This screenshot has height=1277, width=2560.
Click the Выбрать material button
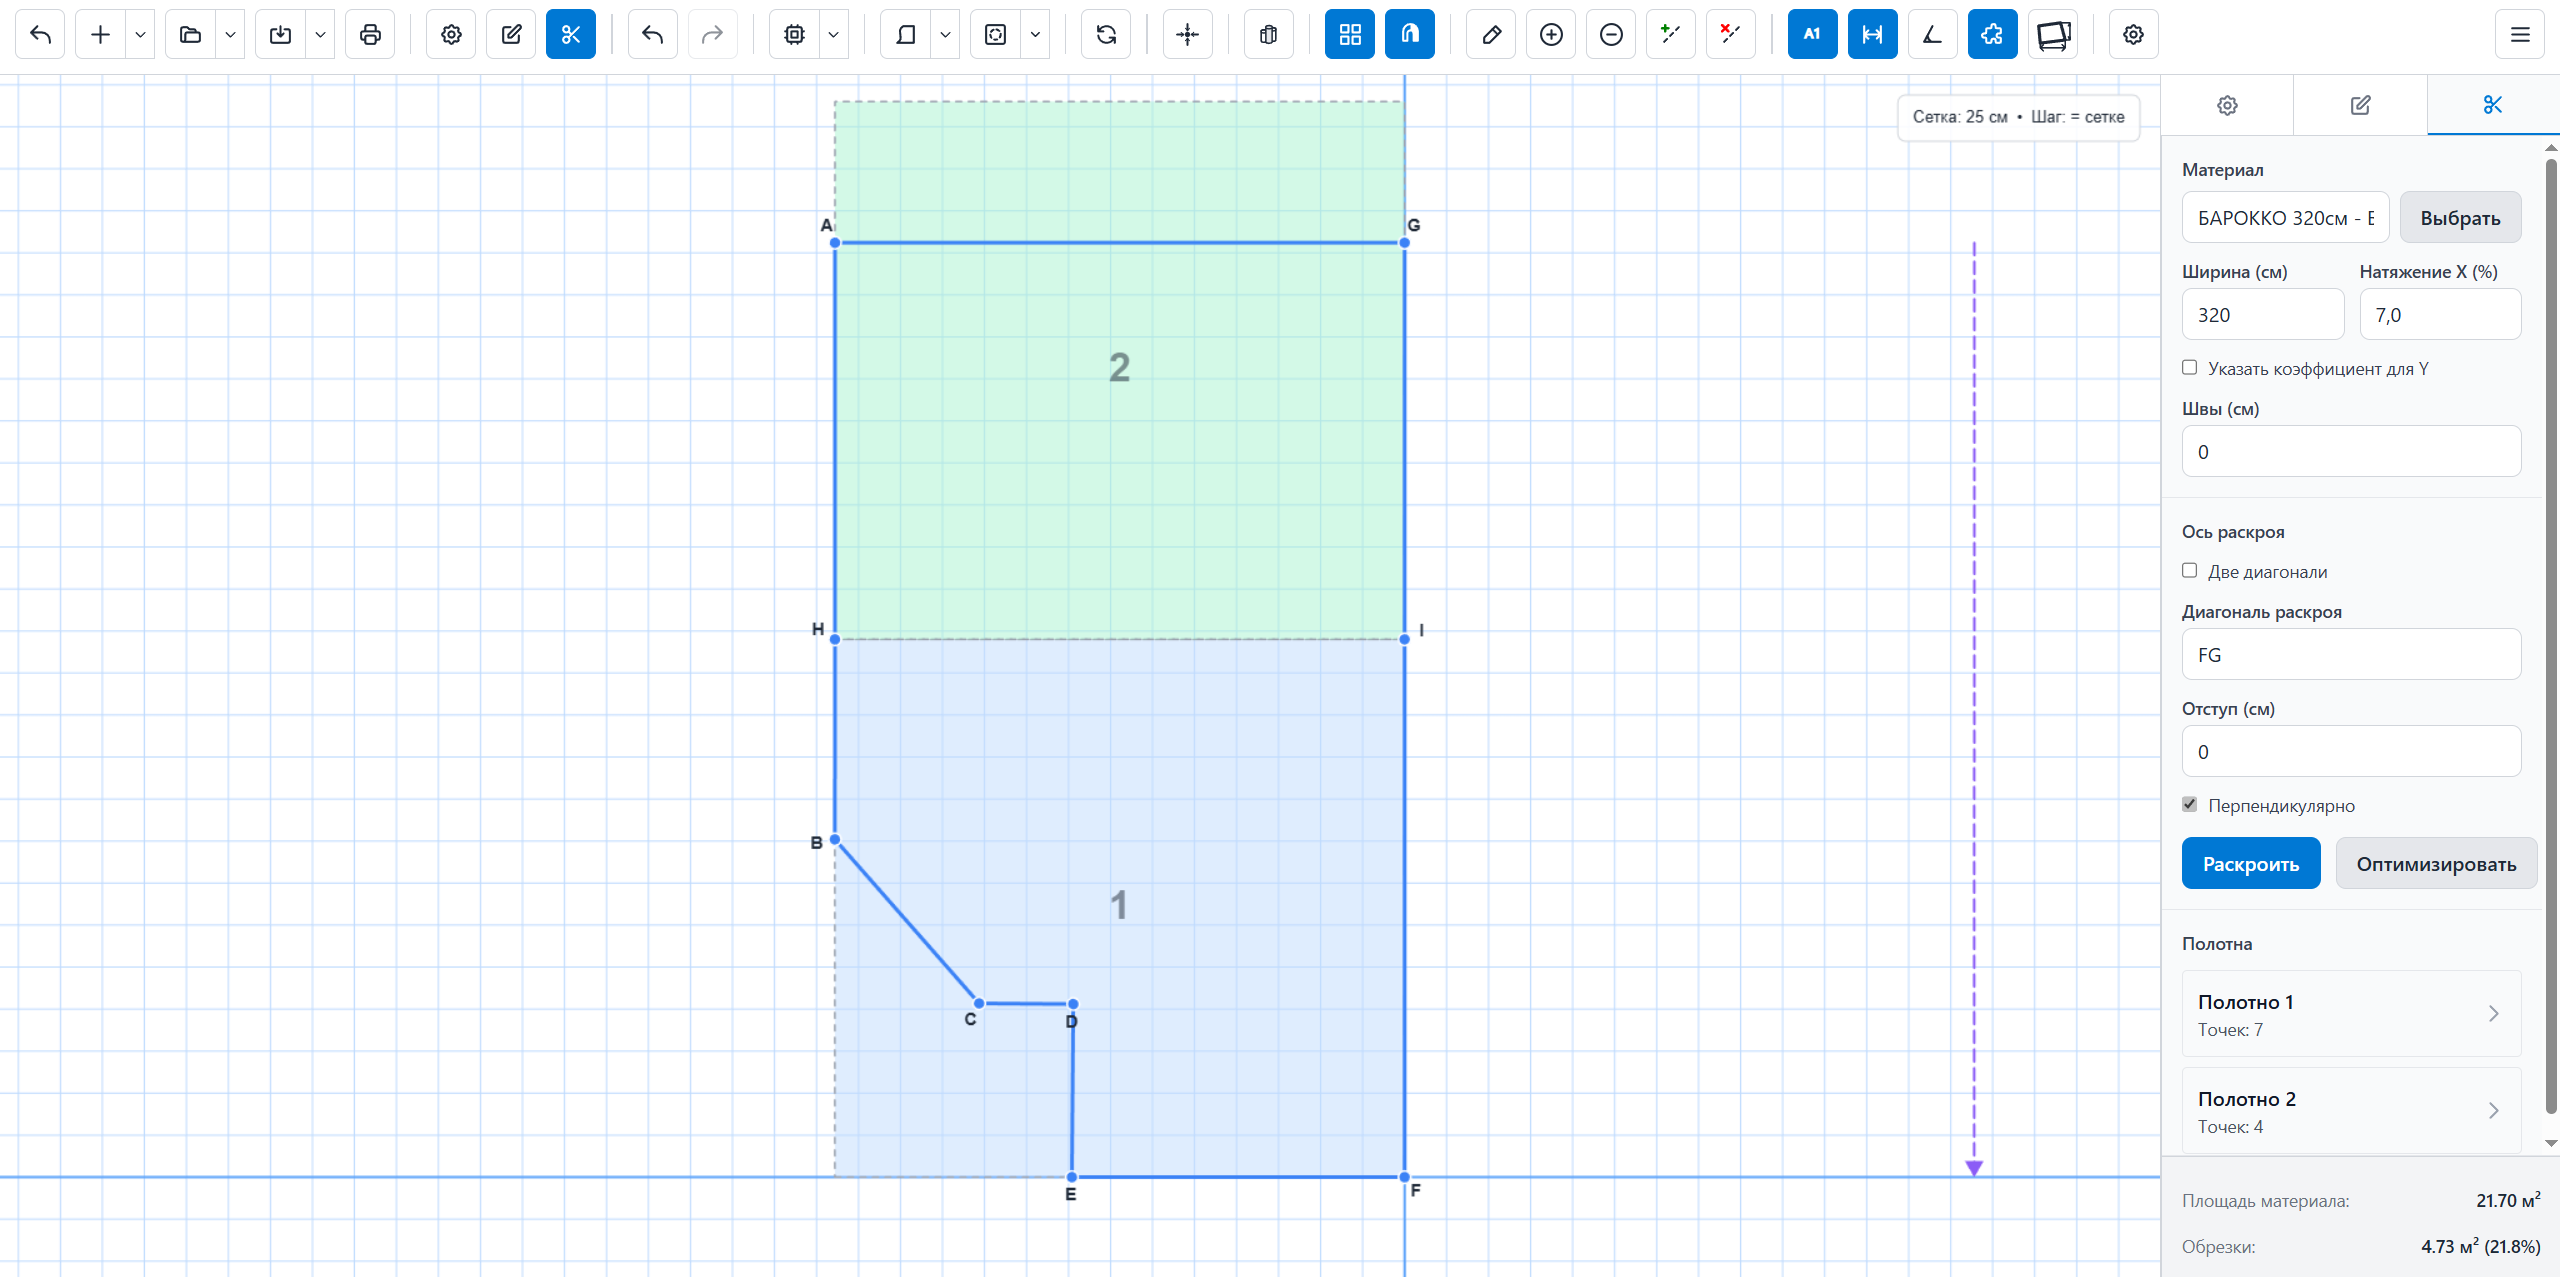tap(2460, 218)
